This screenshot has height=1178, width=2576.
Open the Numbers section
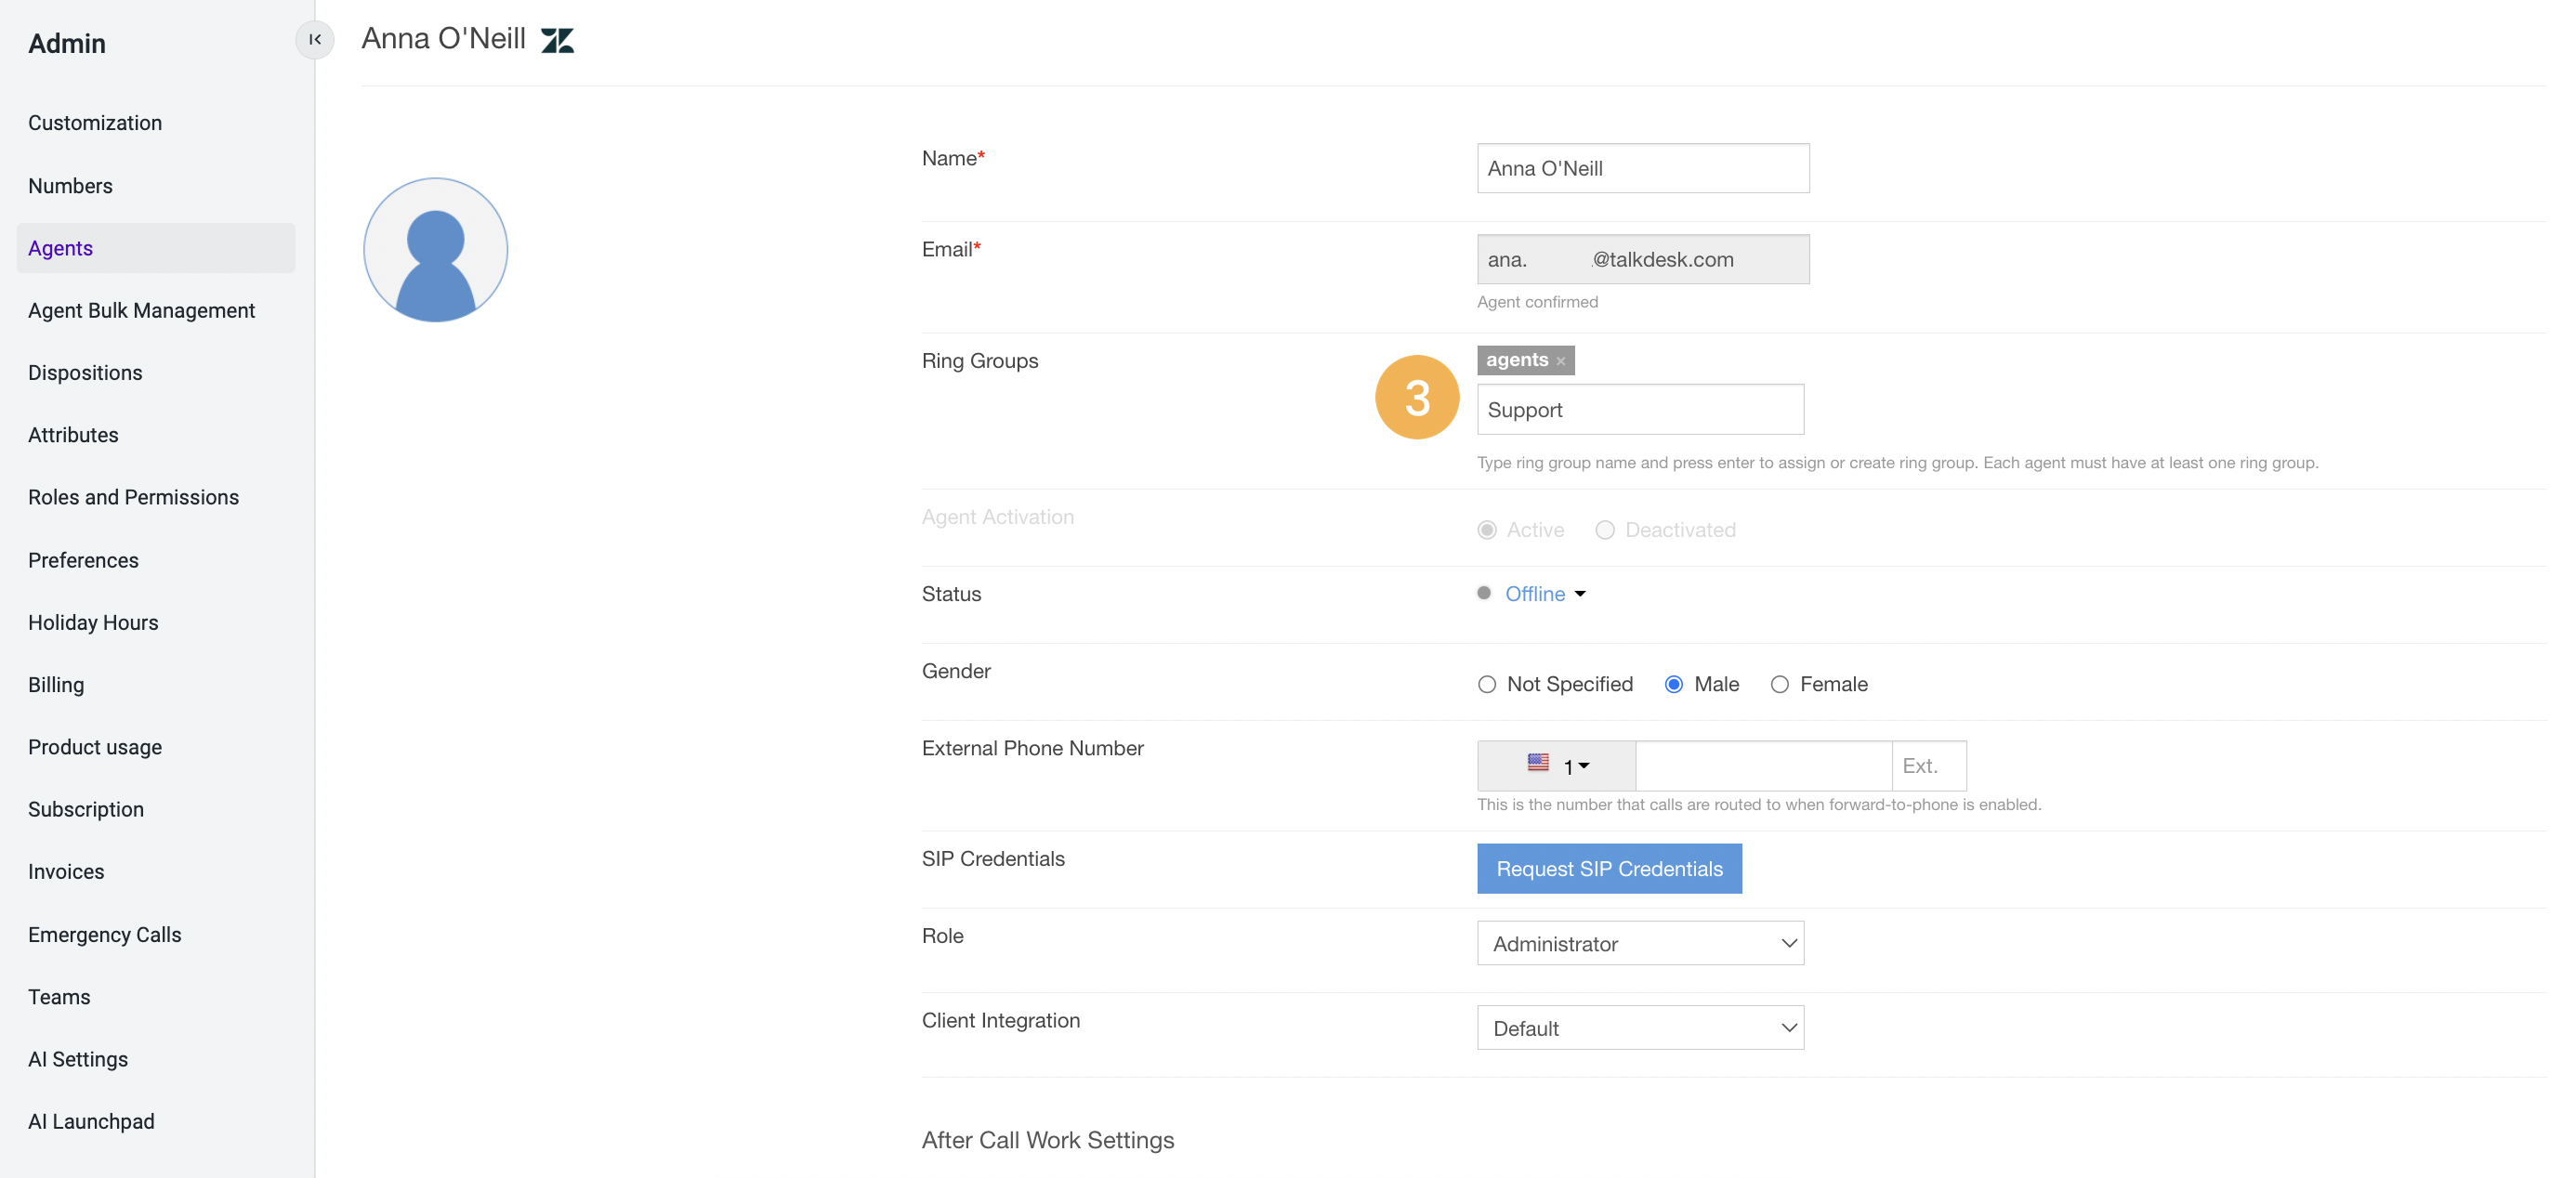click(x=70, y=186)
